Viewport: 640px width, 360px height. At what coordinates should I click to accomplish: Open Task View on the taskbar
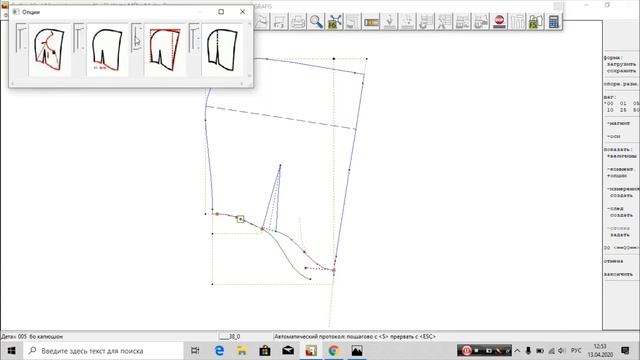pos(196,351)
